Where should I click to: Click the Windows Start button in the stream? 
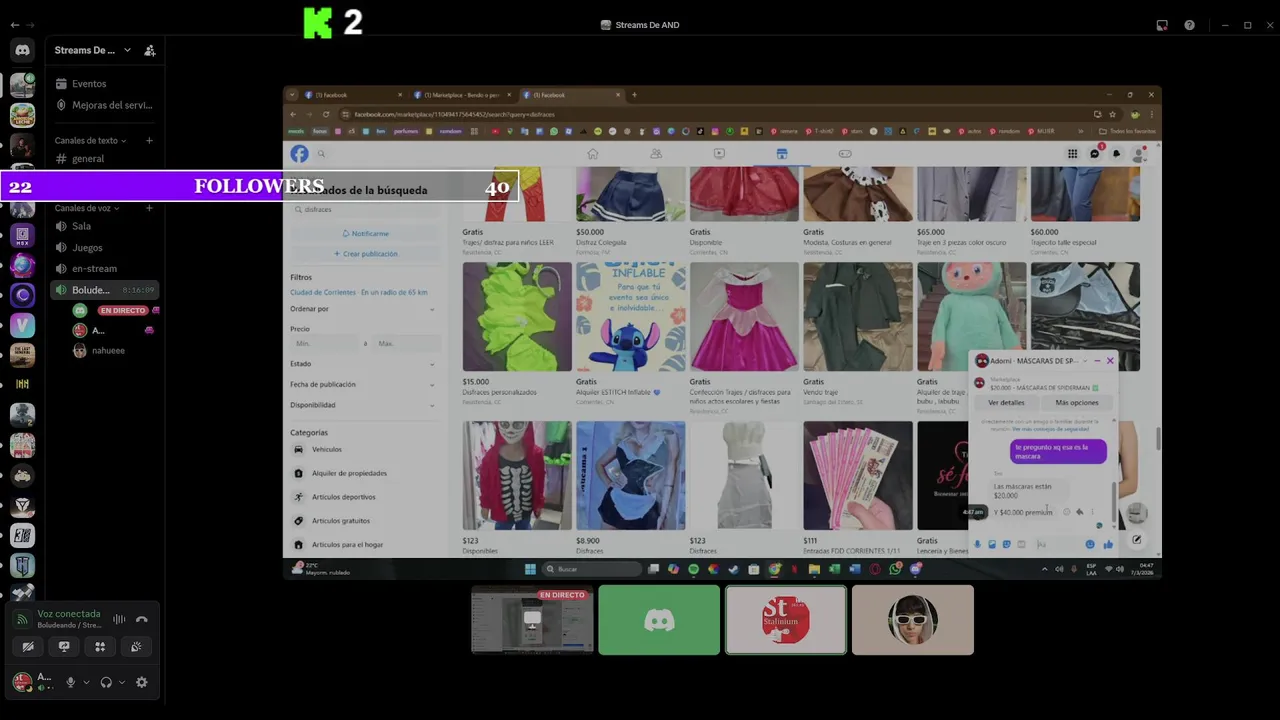pos(530,569)
